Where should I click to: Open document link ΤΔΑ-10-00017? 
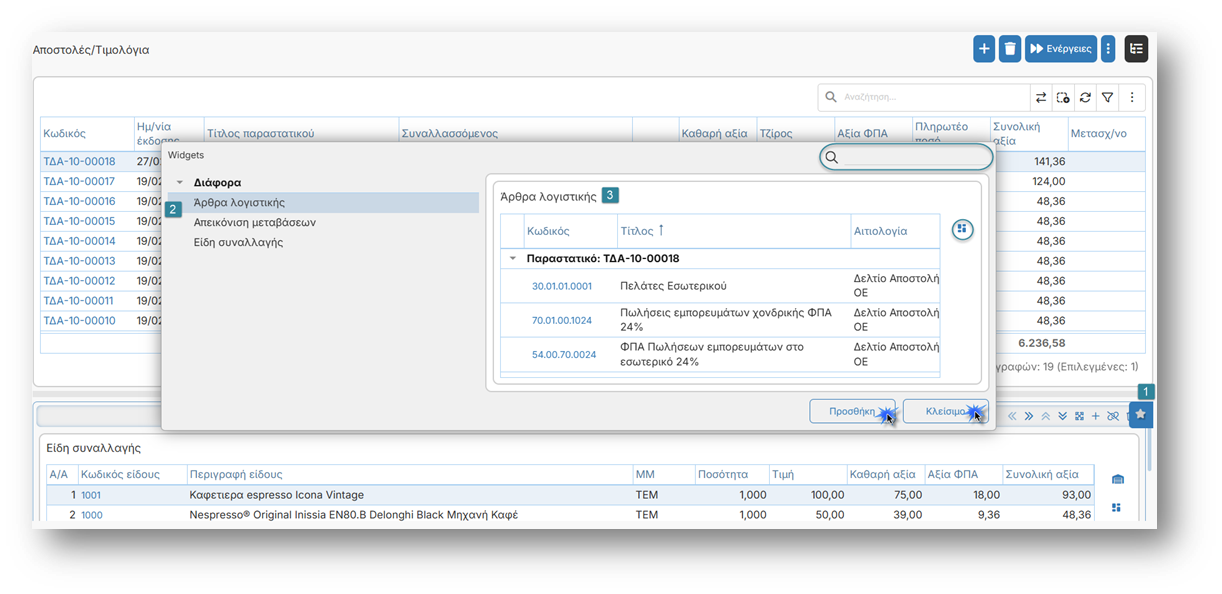click(x=79, y=181)
